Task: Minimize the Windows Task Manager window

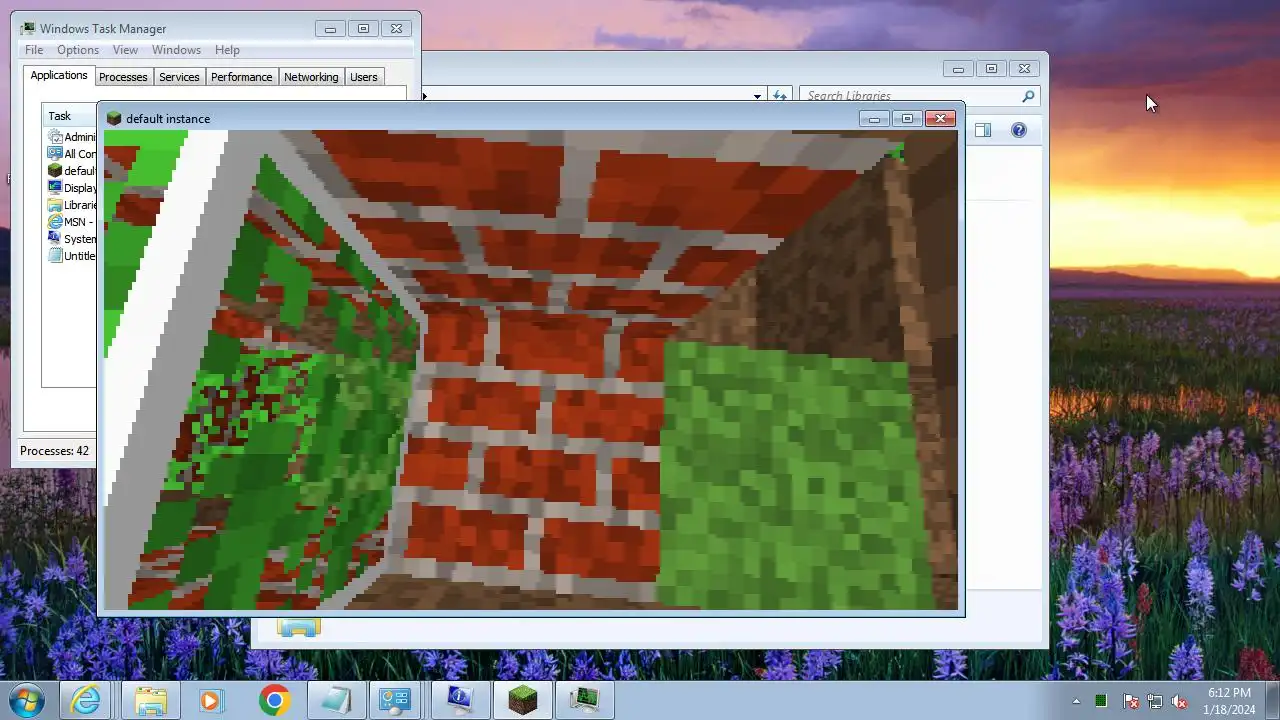Action: 330,29
